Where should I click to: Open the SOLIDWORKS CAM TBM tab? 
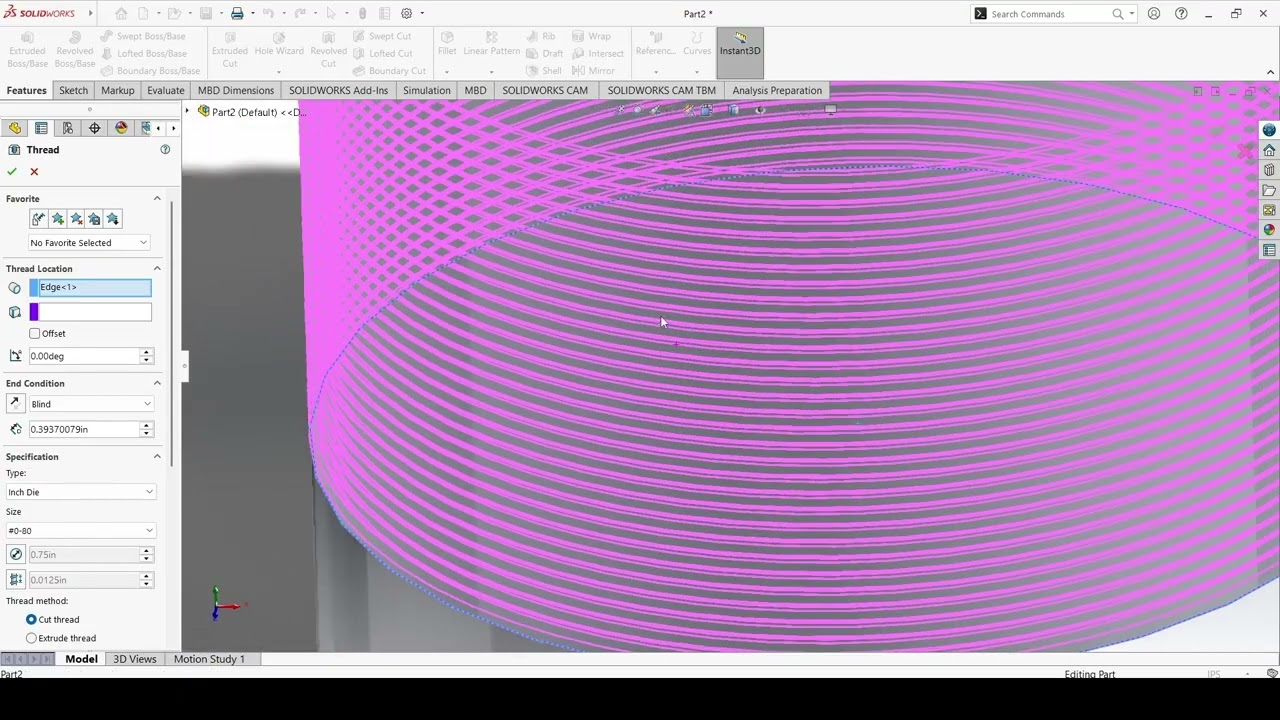(661, 90)
